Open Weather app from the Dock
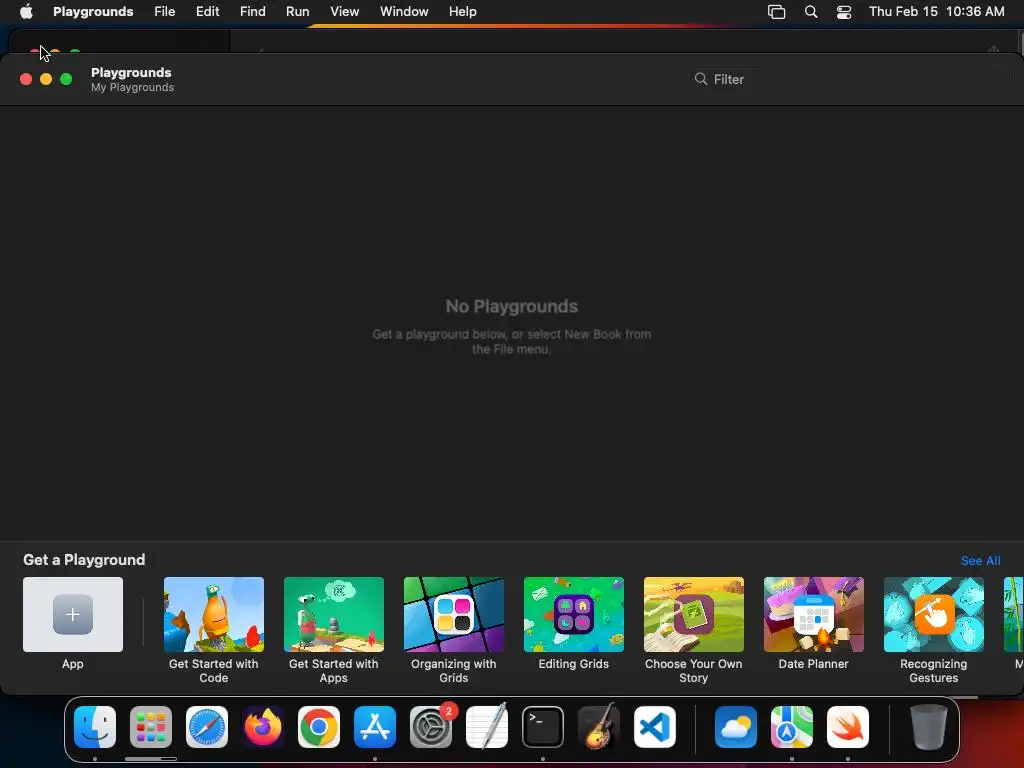 pyautogui.click(x=735, y=727)
